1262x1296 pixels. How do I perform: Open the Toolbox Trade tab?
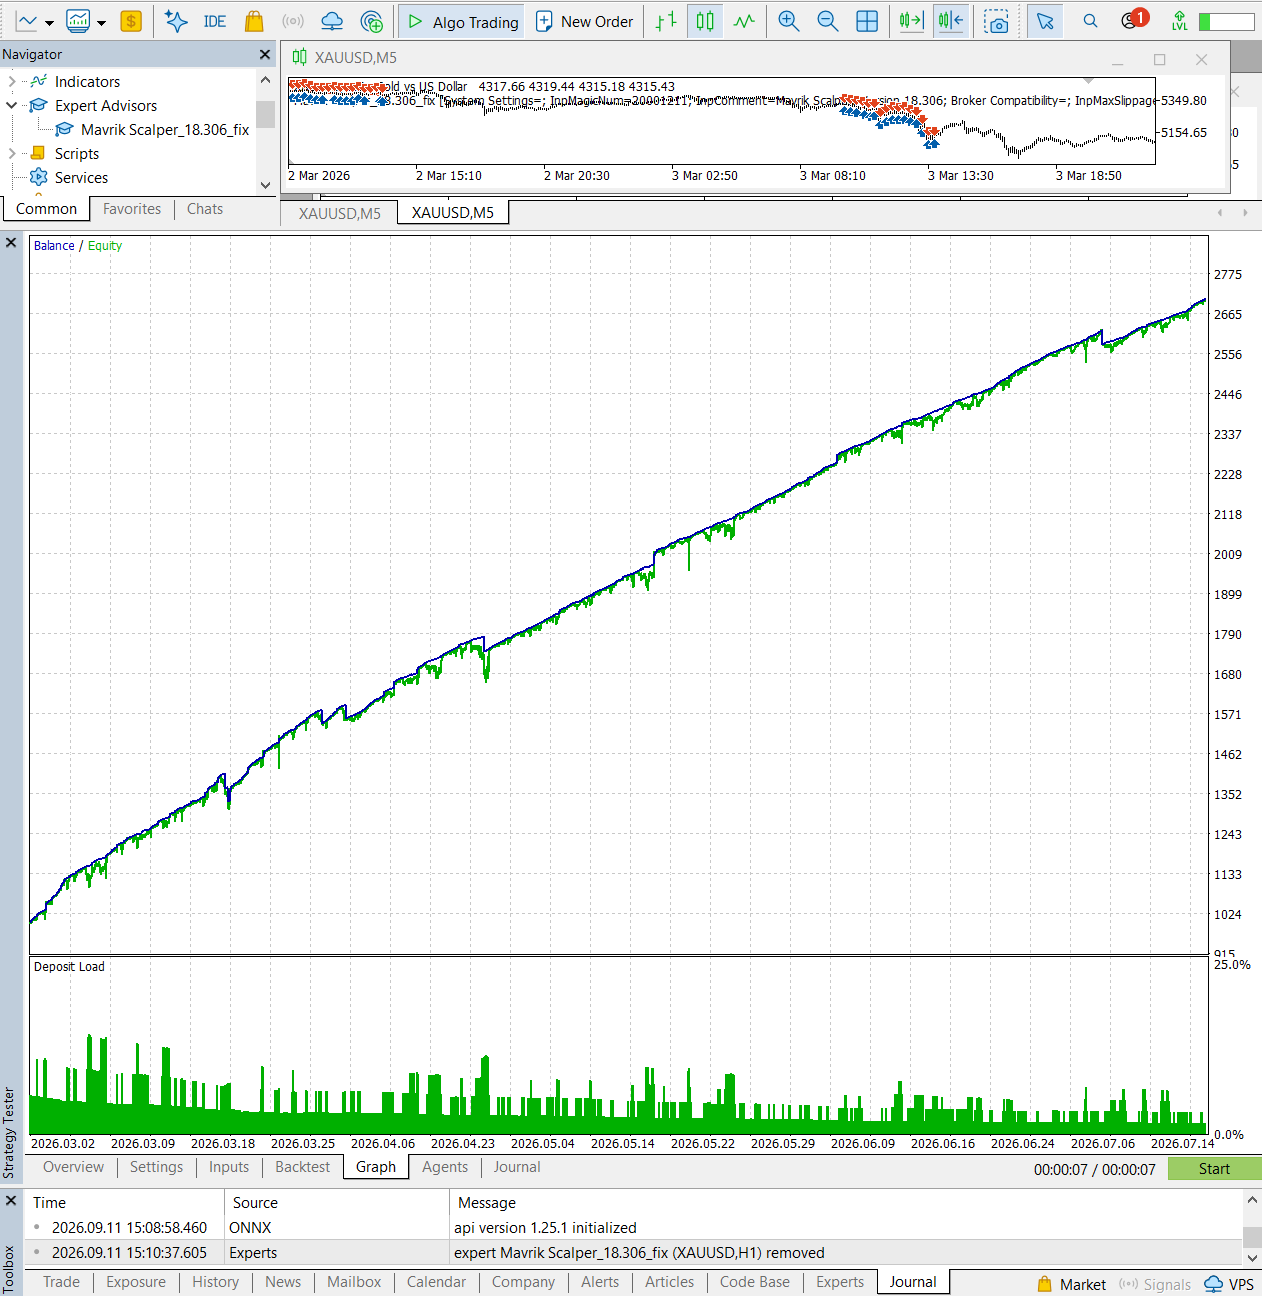[61, 1282]
